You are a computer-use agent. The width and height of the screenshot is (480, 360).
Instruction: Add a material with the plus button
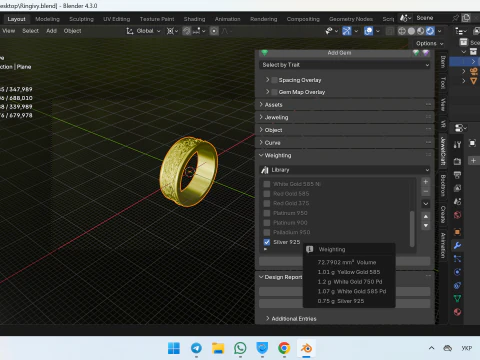click(x=426, y=182)
